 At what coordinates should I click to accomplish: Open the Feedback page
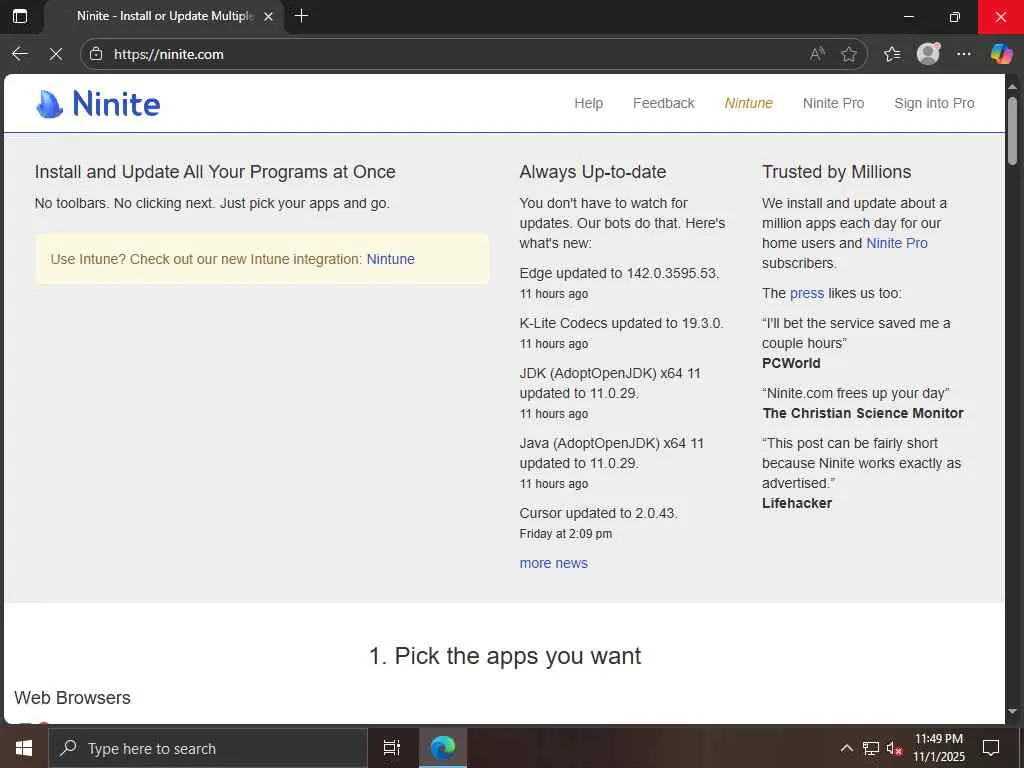(x=664, y=103)
